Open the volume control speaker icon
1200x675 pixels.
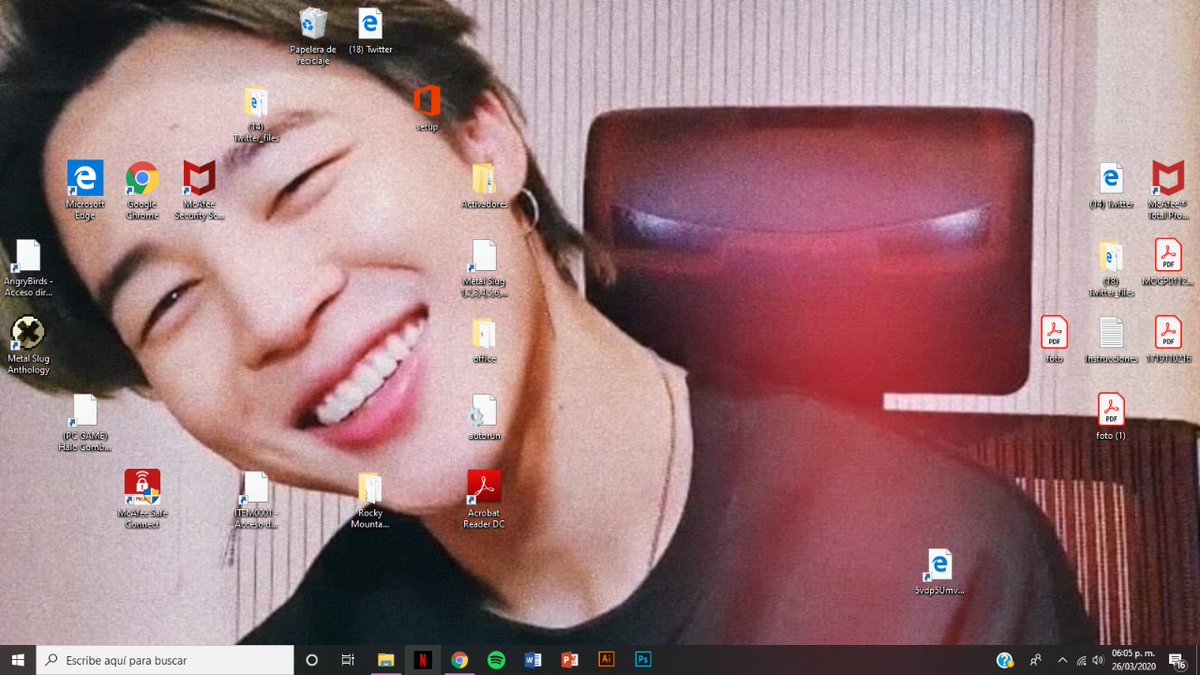pos(1098,660)
